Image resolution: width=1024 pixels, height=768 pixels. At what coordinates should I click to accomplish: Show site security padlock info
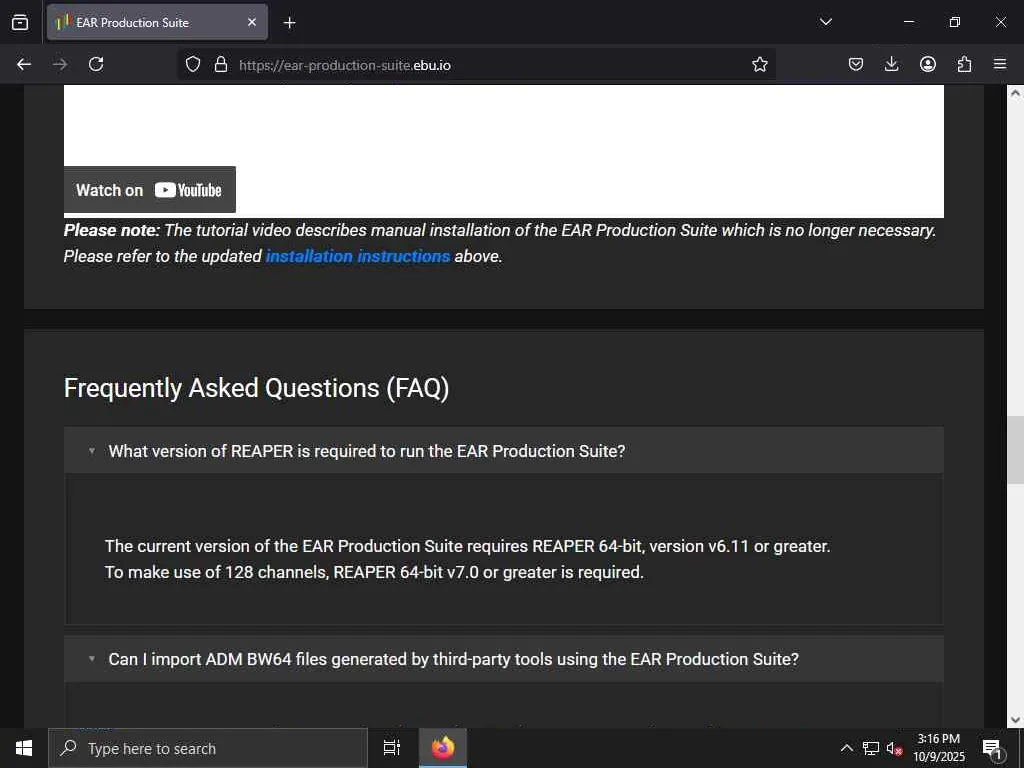click(x=221, y=65)
